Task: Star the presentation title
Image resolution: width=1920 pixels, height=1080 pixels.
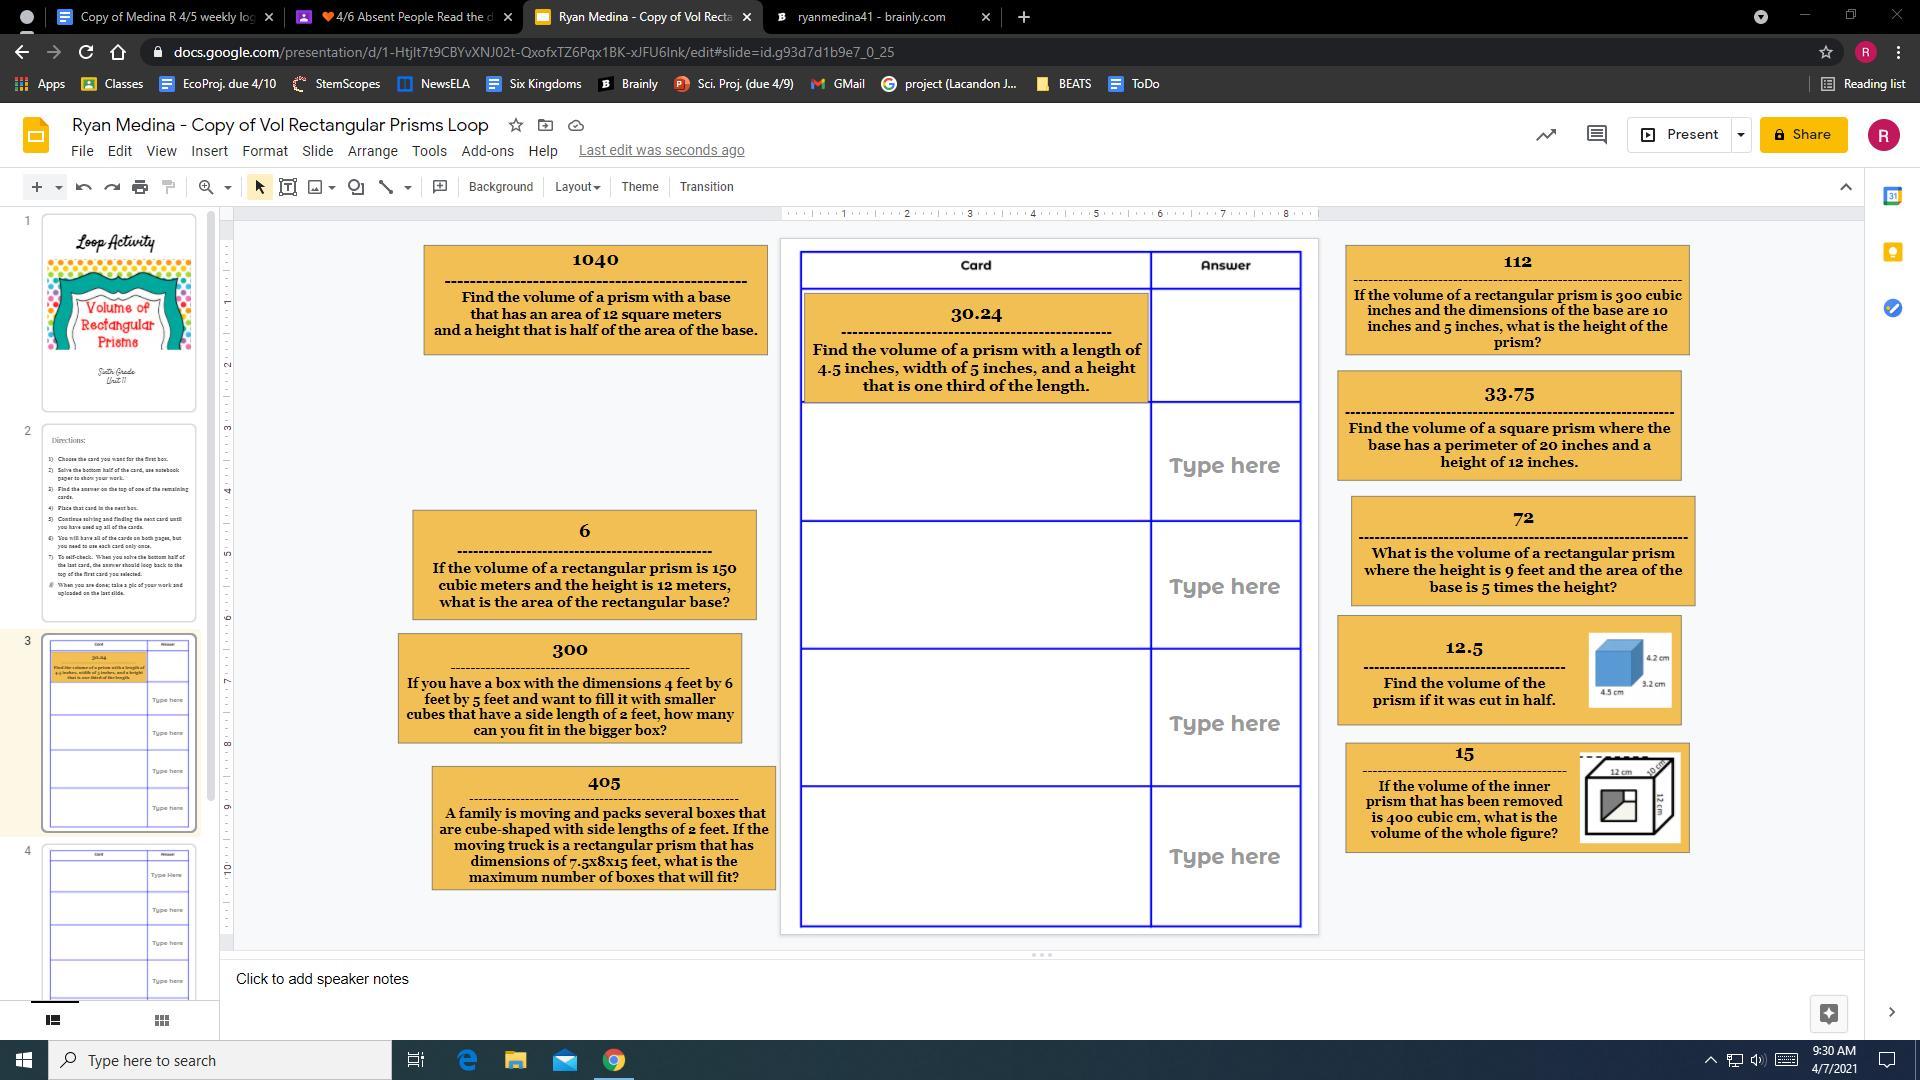Action: pyautogui.click(x=515, y=125)
